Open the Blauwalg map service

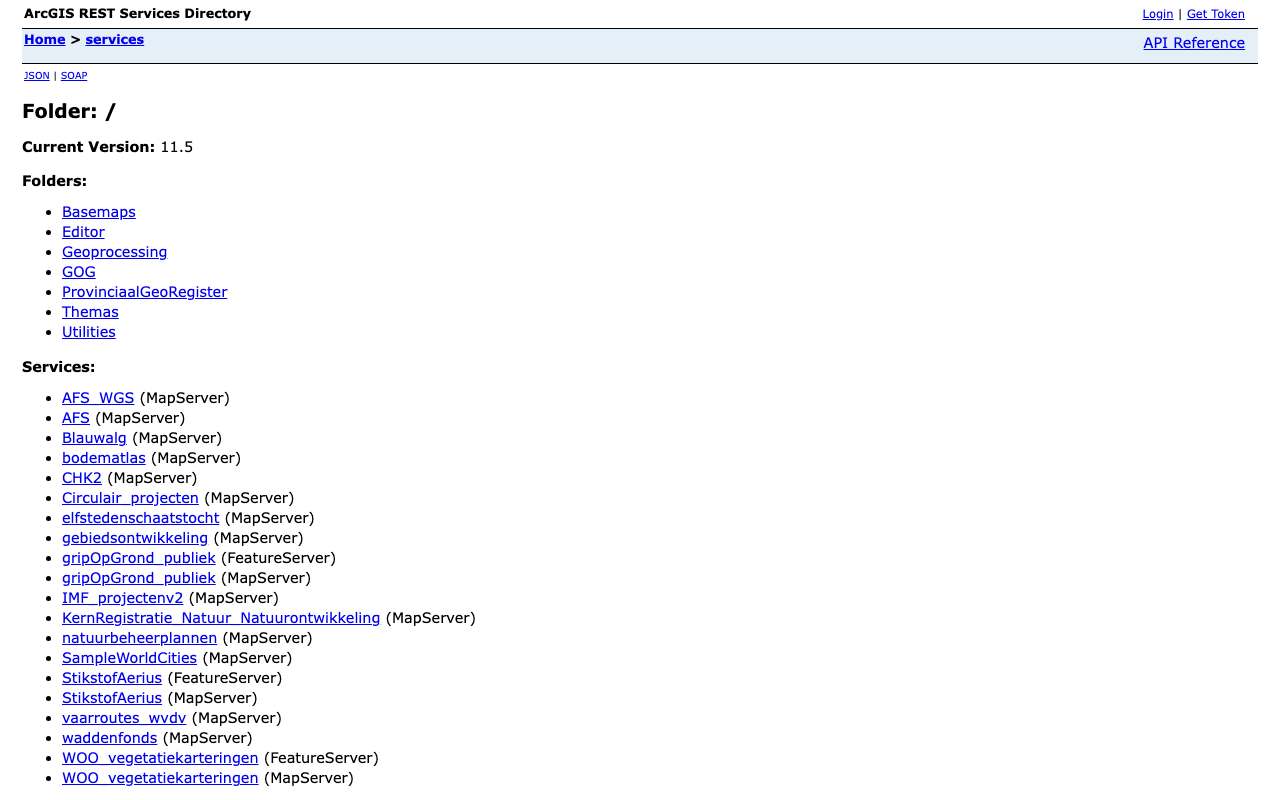click(x=94, y=438)
